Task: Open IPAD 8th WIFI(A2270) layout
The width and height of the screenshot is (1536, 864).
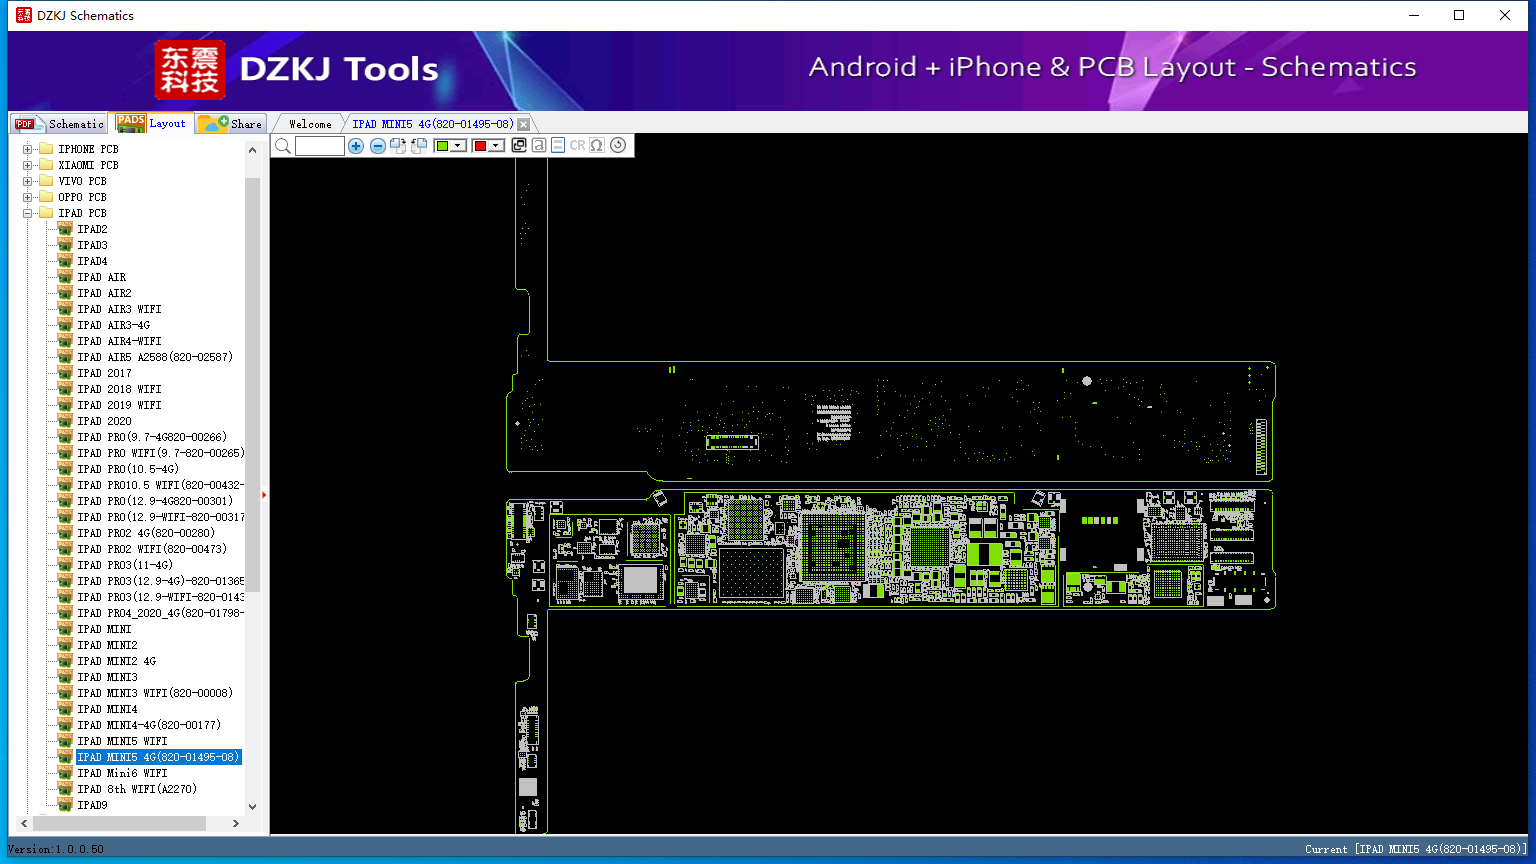Action: (x=137, y=789)
